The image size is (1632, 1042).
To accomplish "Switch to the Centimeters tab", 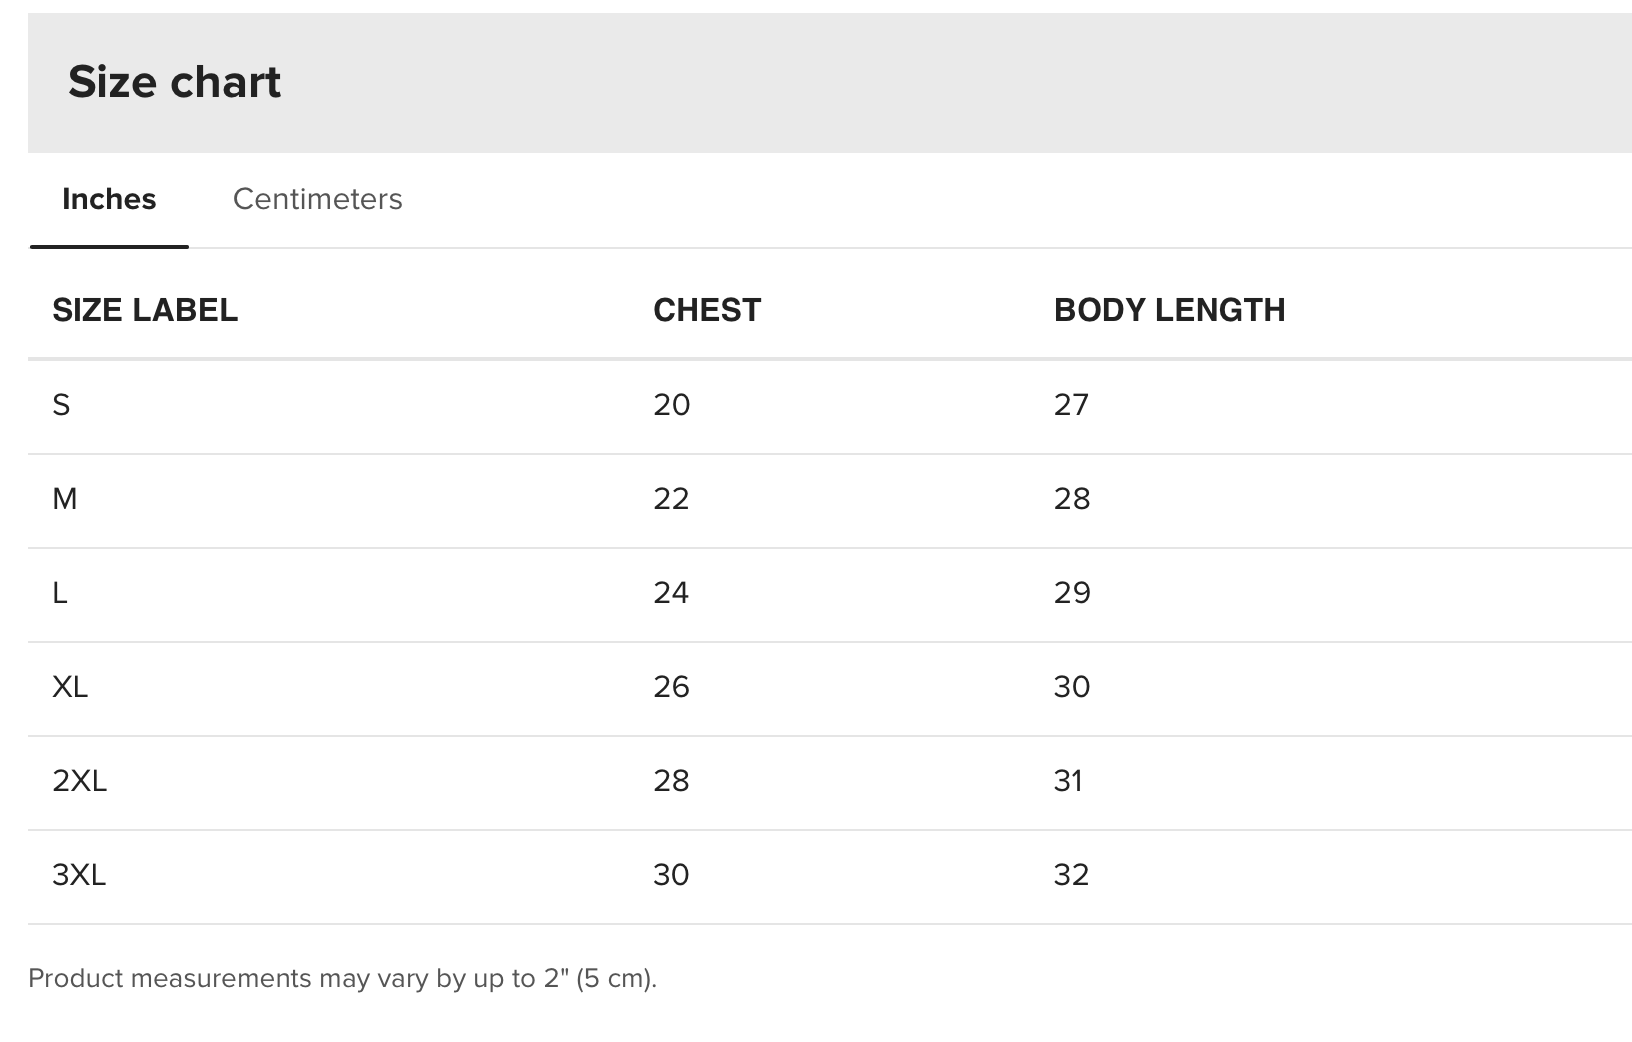I will [x=317, y=199].
